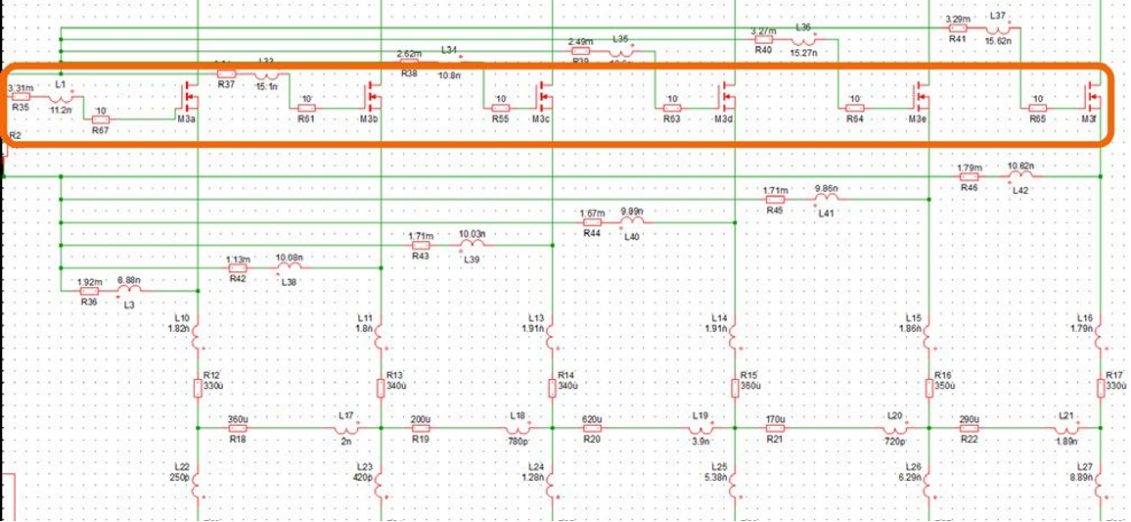Image resolution: width=1131 pixels, height=522 pixels.
Task: Select MOSFET M3e symbol
Action: click(x=920, y=97)
